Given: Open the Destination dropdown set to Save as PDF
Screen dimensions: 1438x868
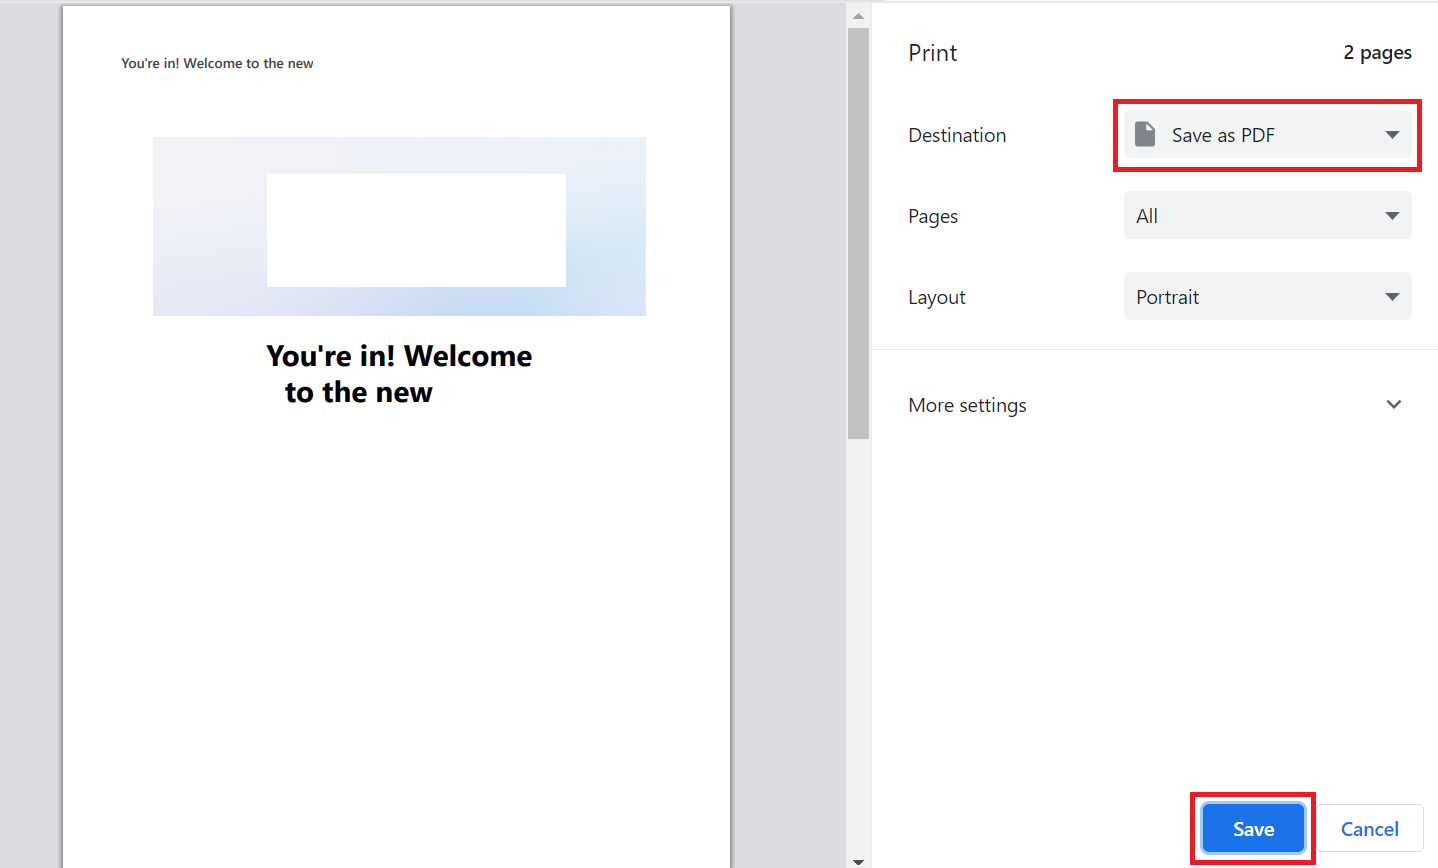Looking at the screenshot, I should pyautogui.click(x=1267, y=135).
